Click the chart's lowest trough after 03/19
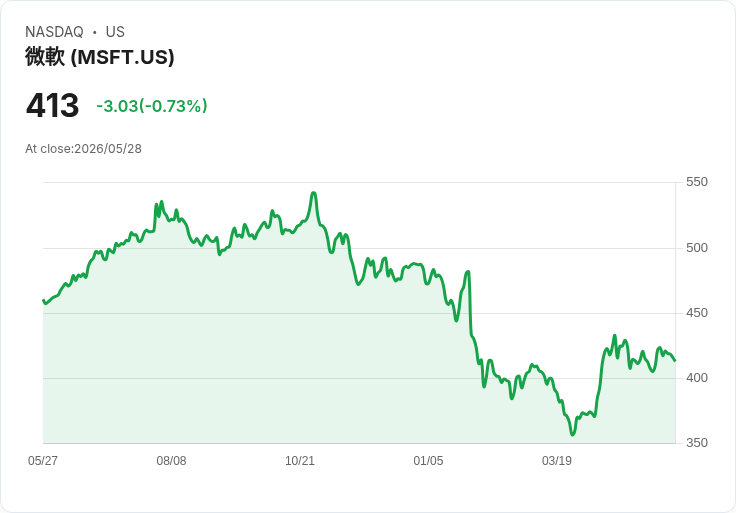 (572, 434)
